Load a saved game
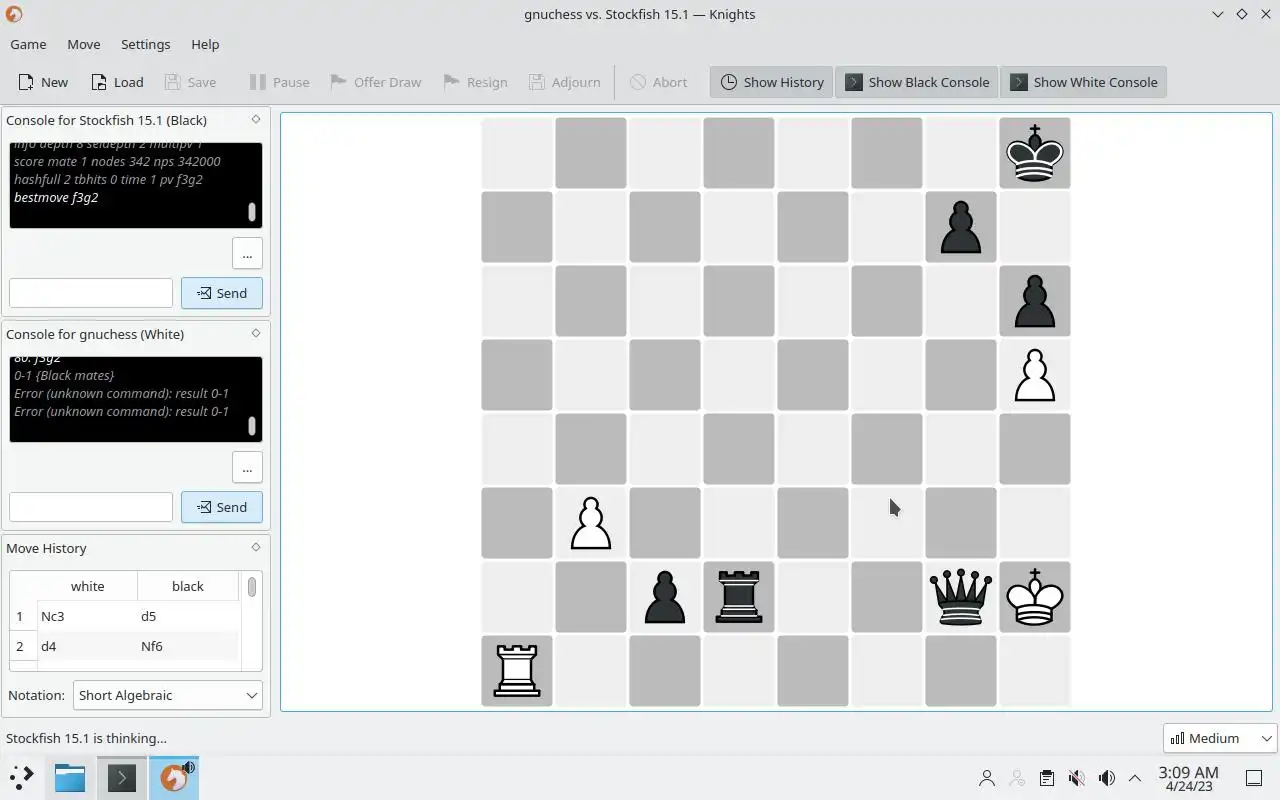This screenshot has width=1280, height=800. point(117,82)
